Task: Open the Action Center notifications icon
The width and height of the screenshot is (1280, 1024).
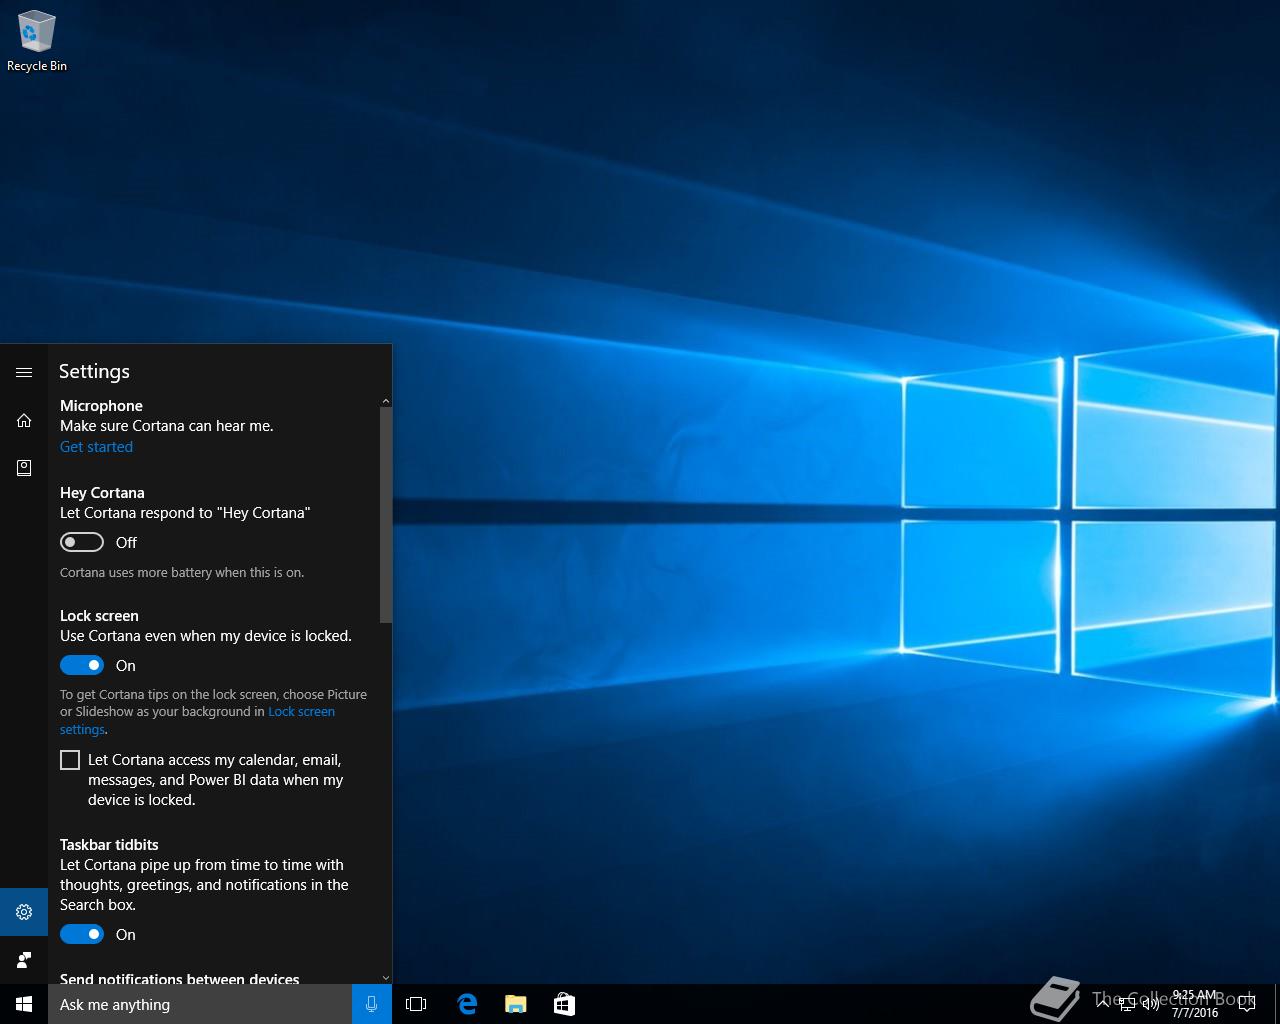Action: [x=1246, y=1004]
